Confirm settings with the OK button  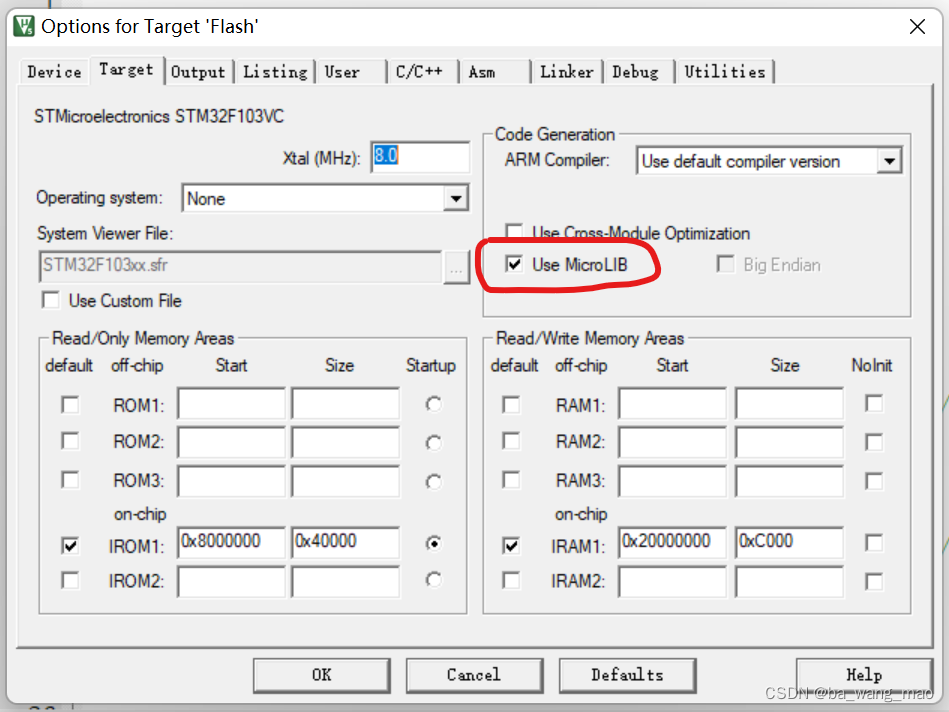322,675
